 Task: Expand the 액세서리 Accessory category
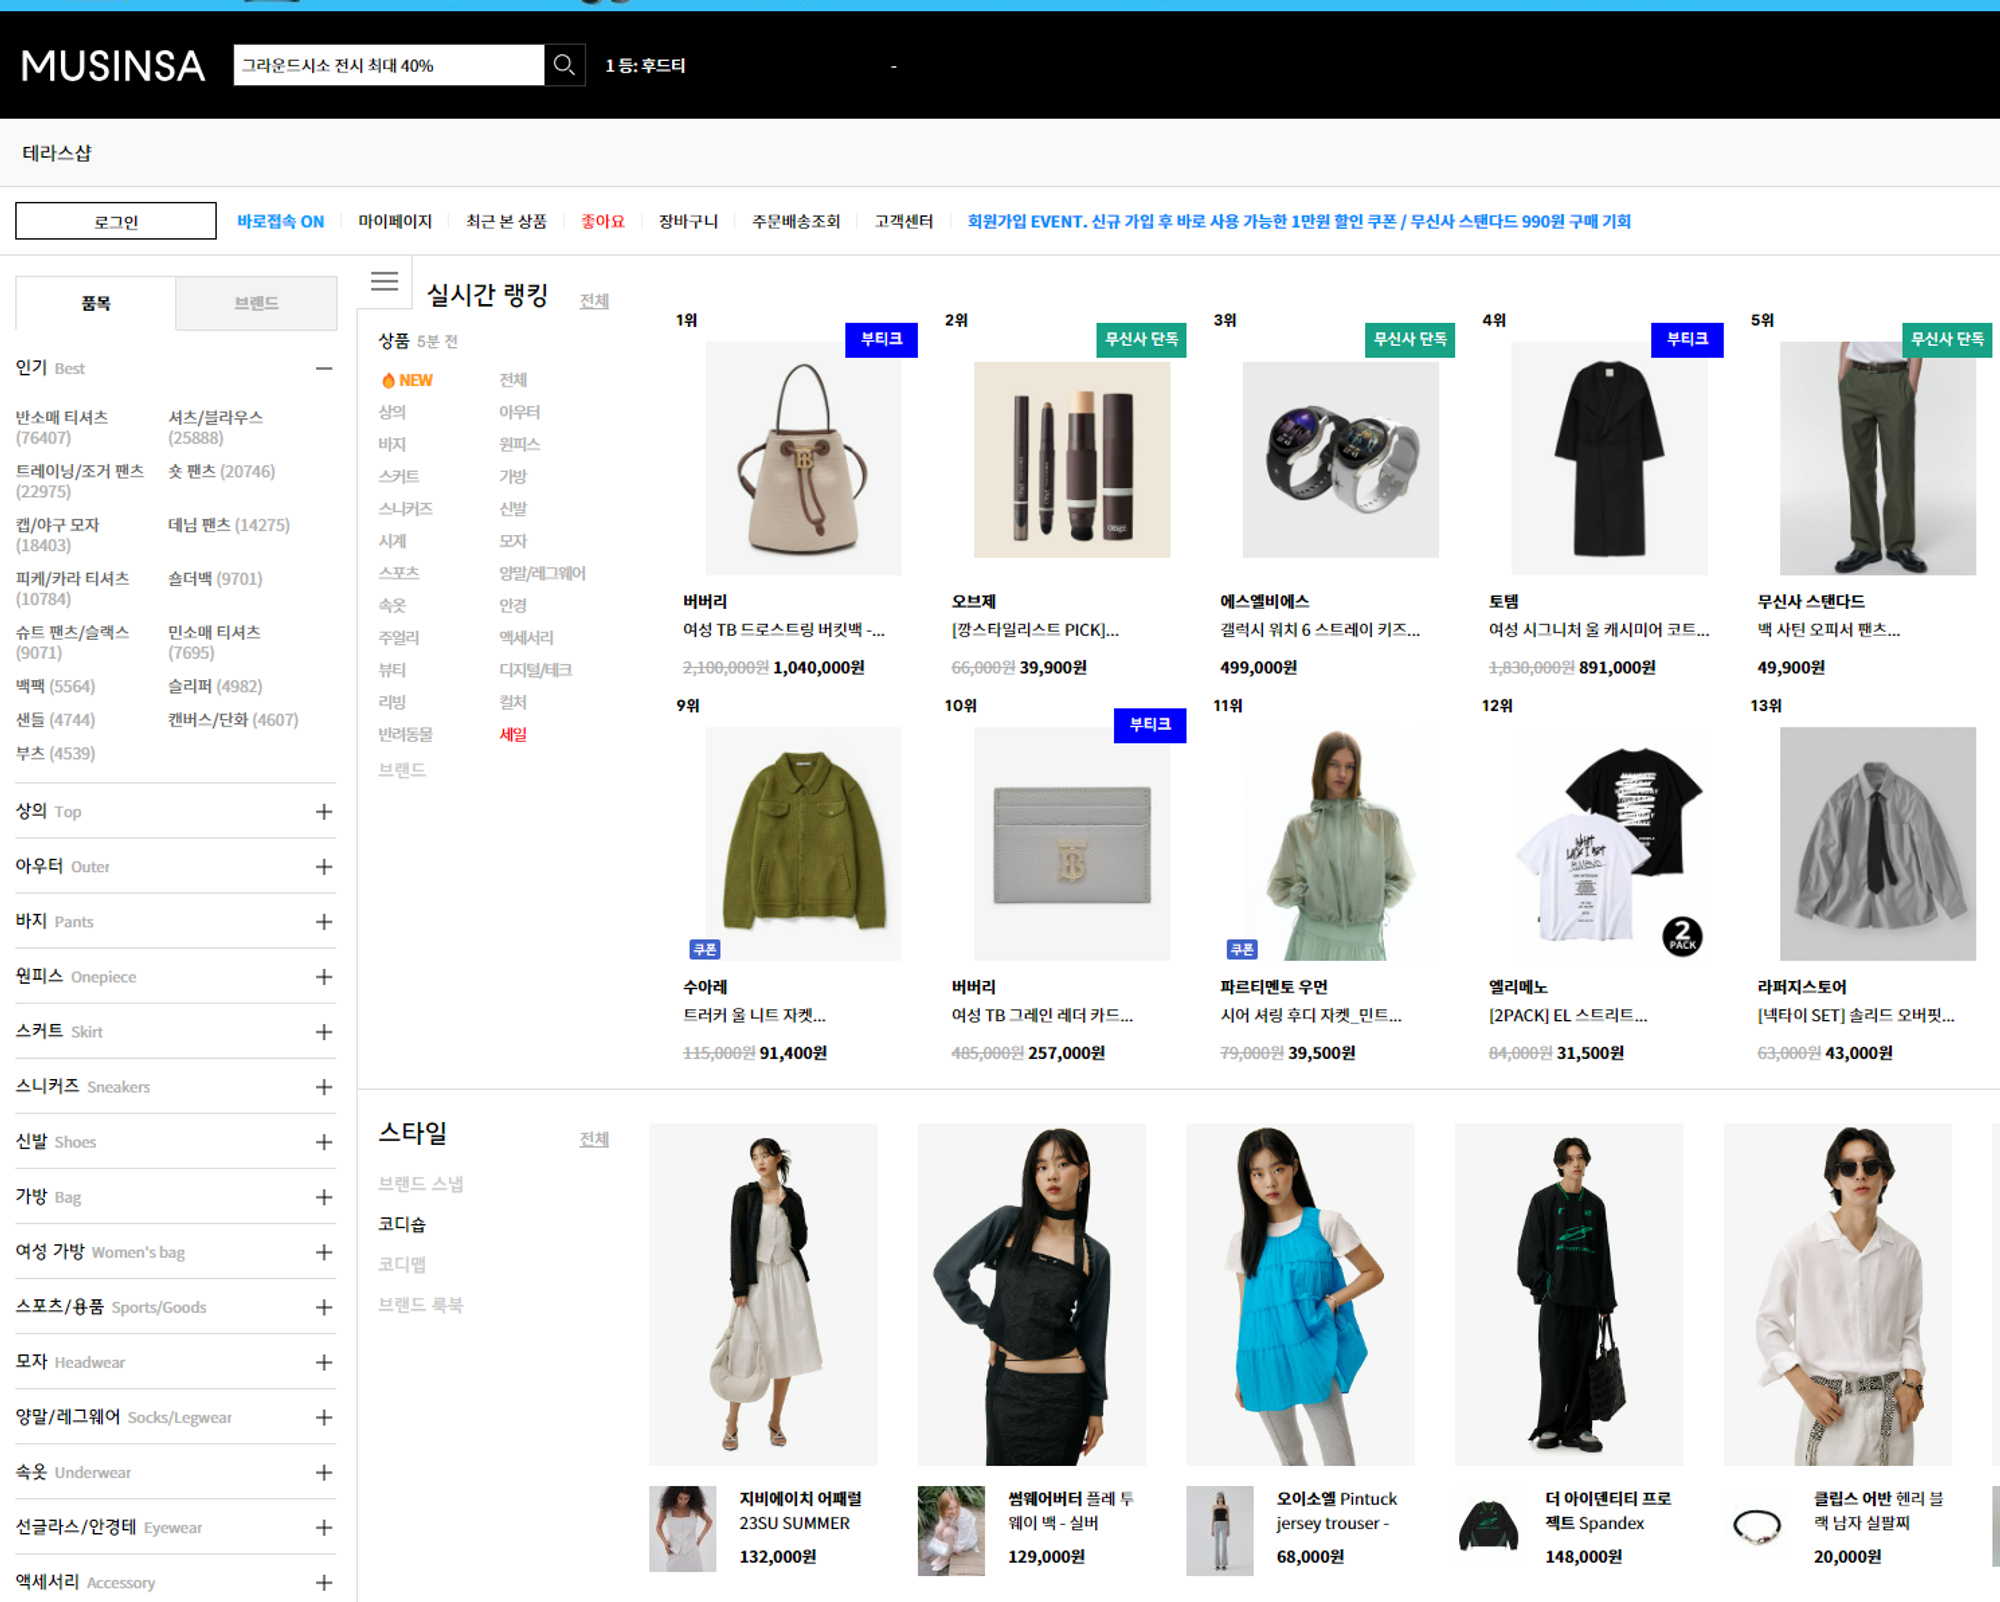pos(324,1582)
